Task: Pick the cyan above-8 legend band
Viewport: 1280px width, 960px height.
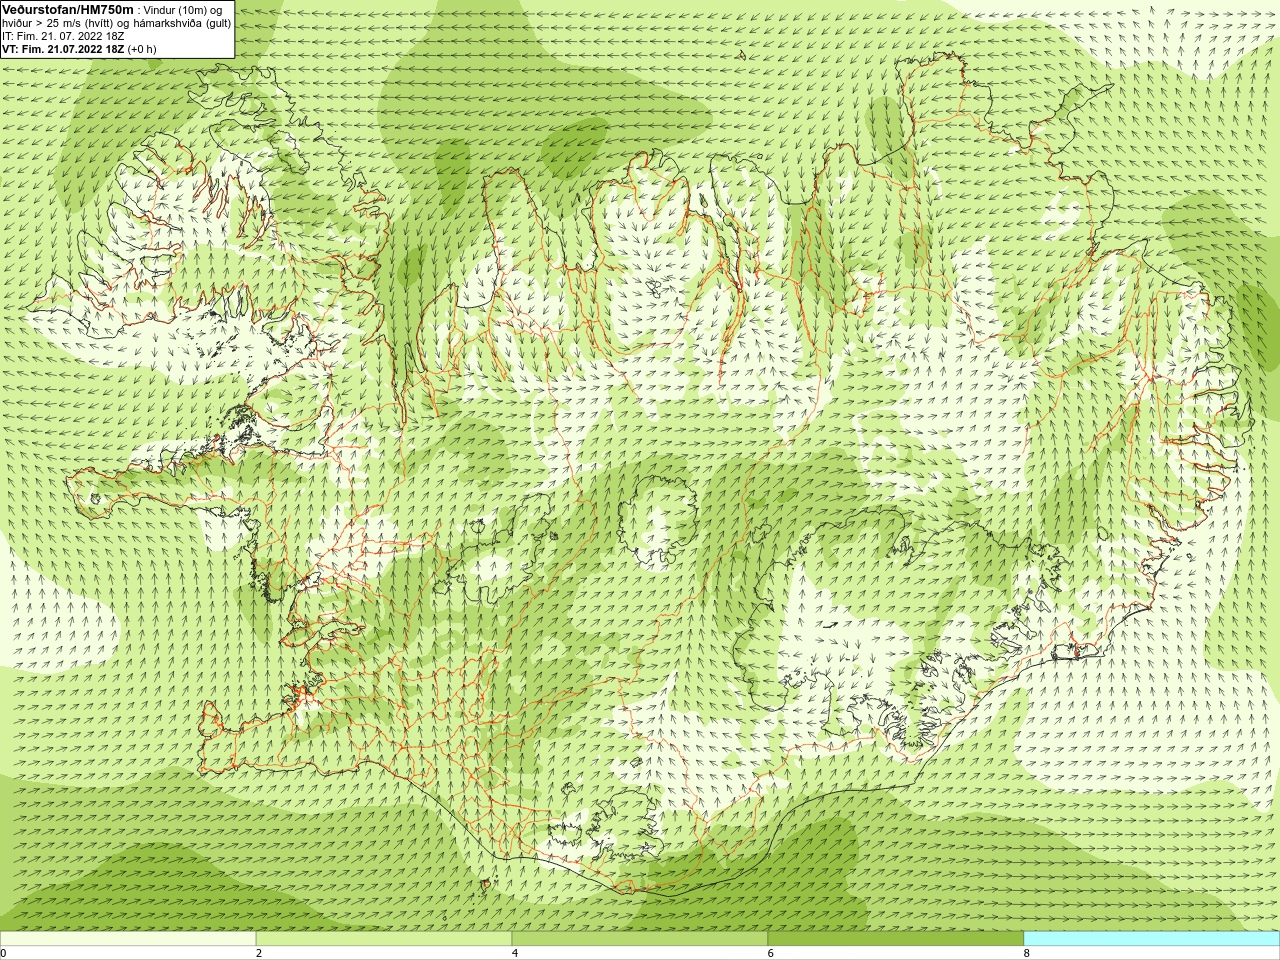Action: point(1152,939)
